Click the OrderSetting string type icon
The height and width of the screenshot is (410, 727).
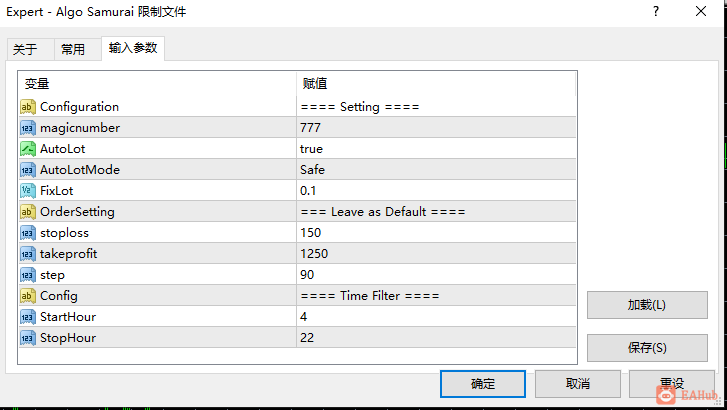tap(28, 212)
